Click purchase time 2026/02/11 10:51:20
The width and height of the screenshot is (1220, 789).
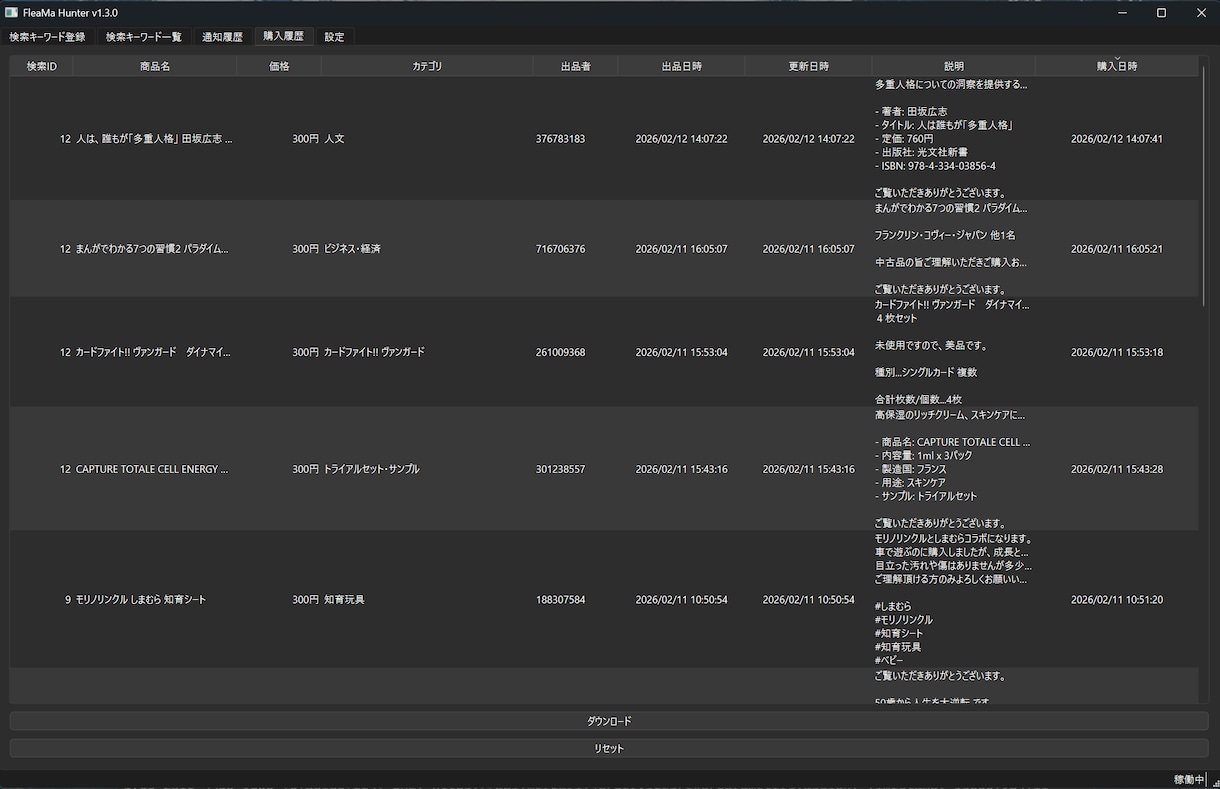coord(1117,600)
